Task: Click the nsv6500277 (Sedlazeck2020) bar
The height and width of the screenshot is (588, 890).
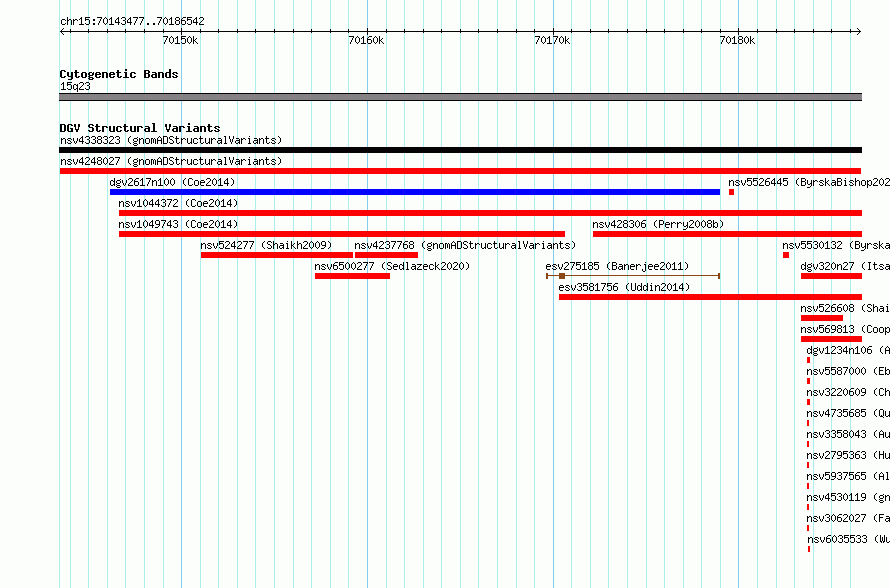Action: pyautogui.click(x=352, y=276)
